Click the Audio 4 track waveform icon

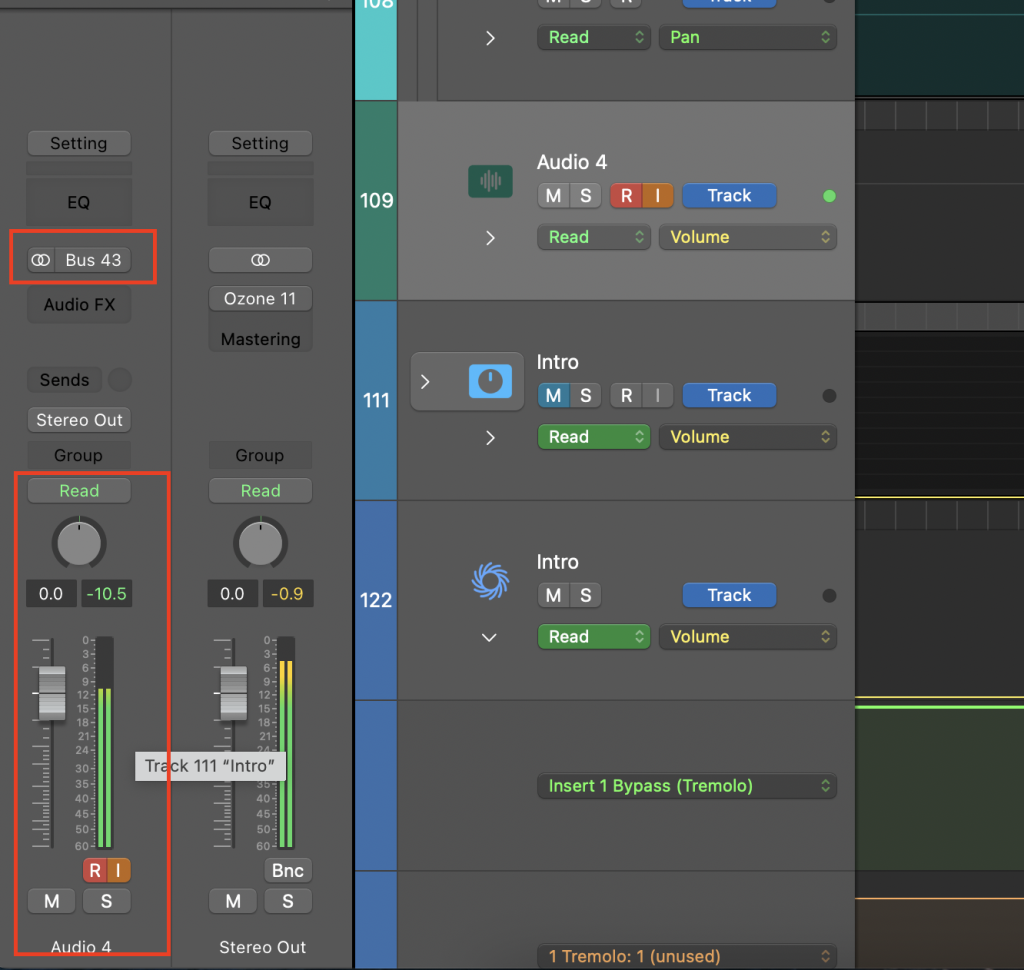[x=490, y=181]
